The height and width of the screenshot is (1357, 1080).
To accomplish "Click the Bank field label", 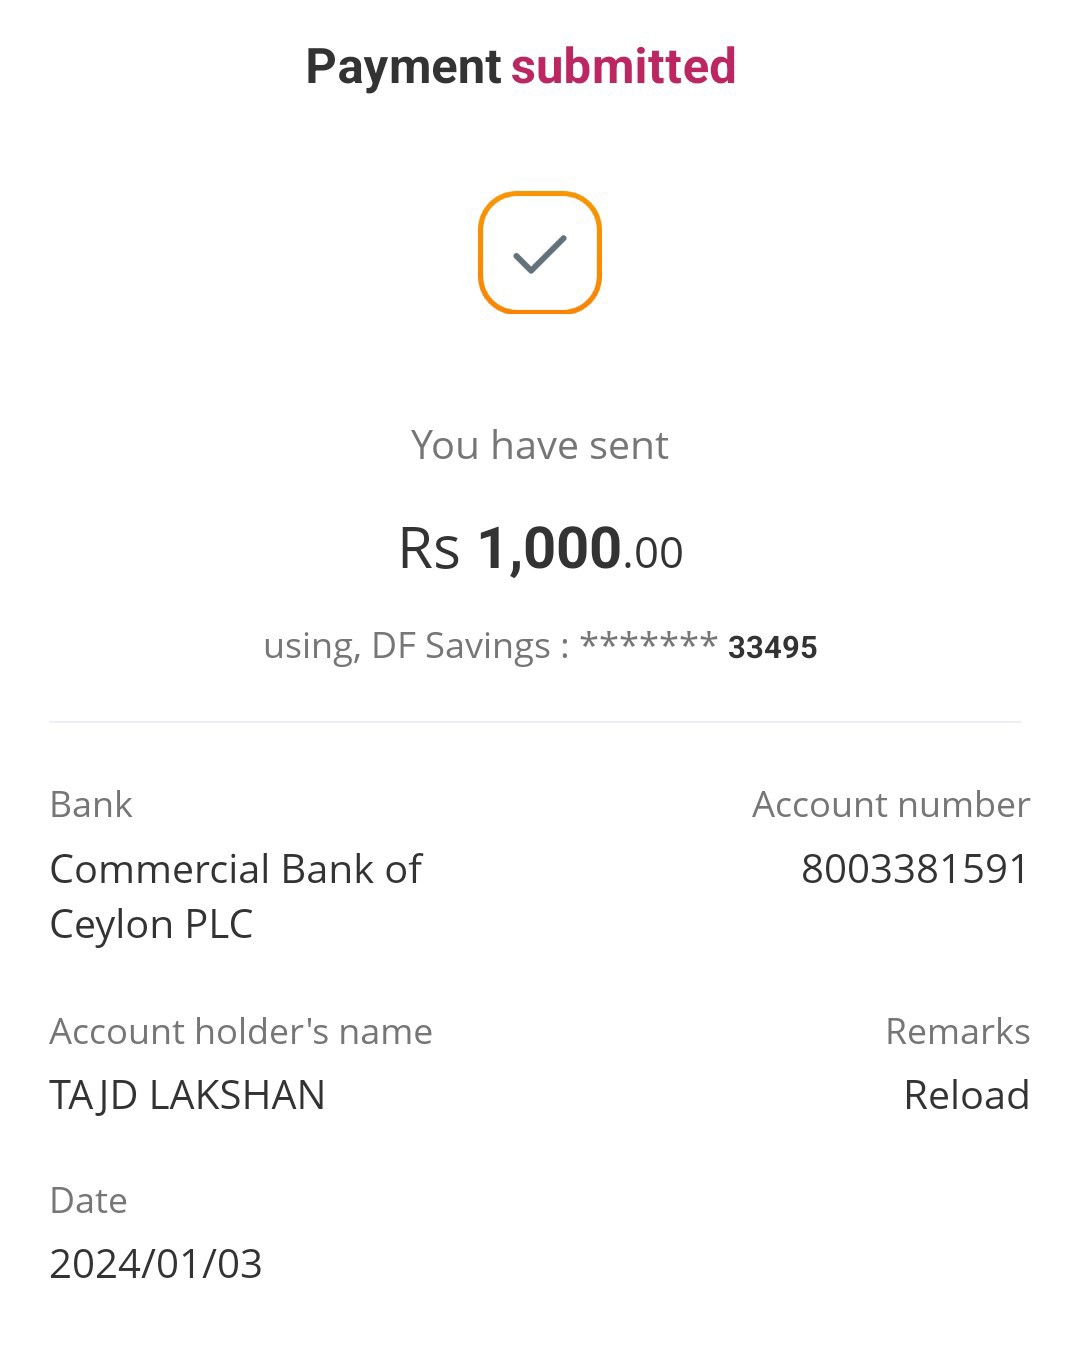I will click(91, 805).
